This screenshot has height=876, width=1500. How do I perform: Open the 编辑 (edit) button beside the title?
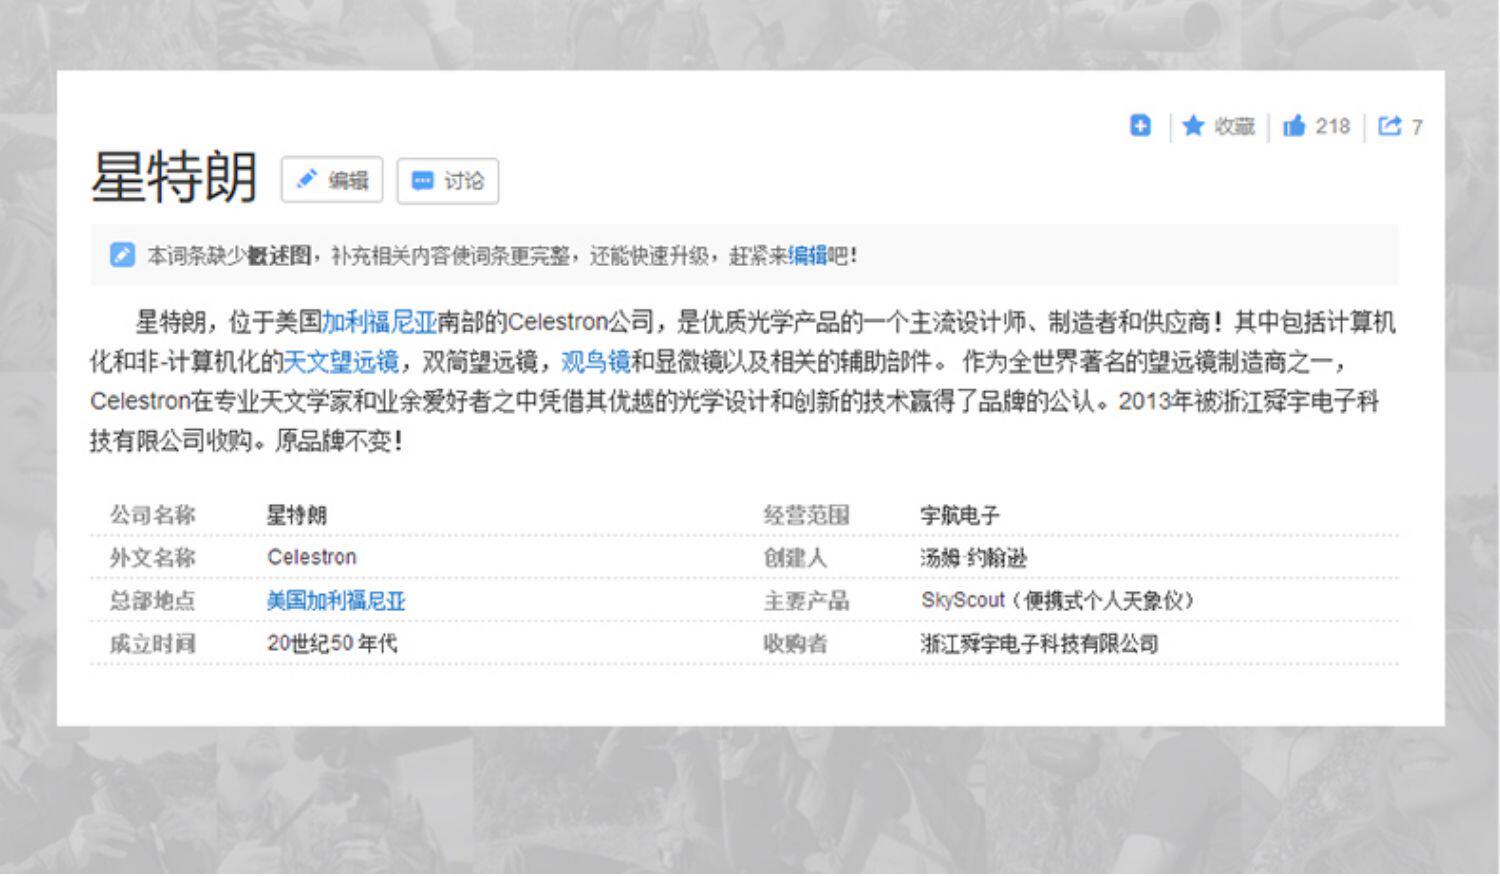tap(332, 180)
